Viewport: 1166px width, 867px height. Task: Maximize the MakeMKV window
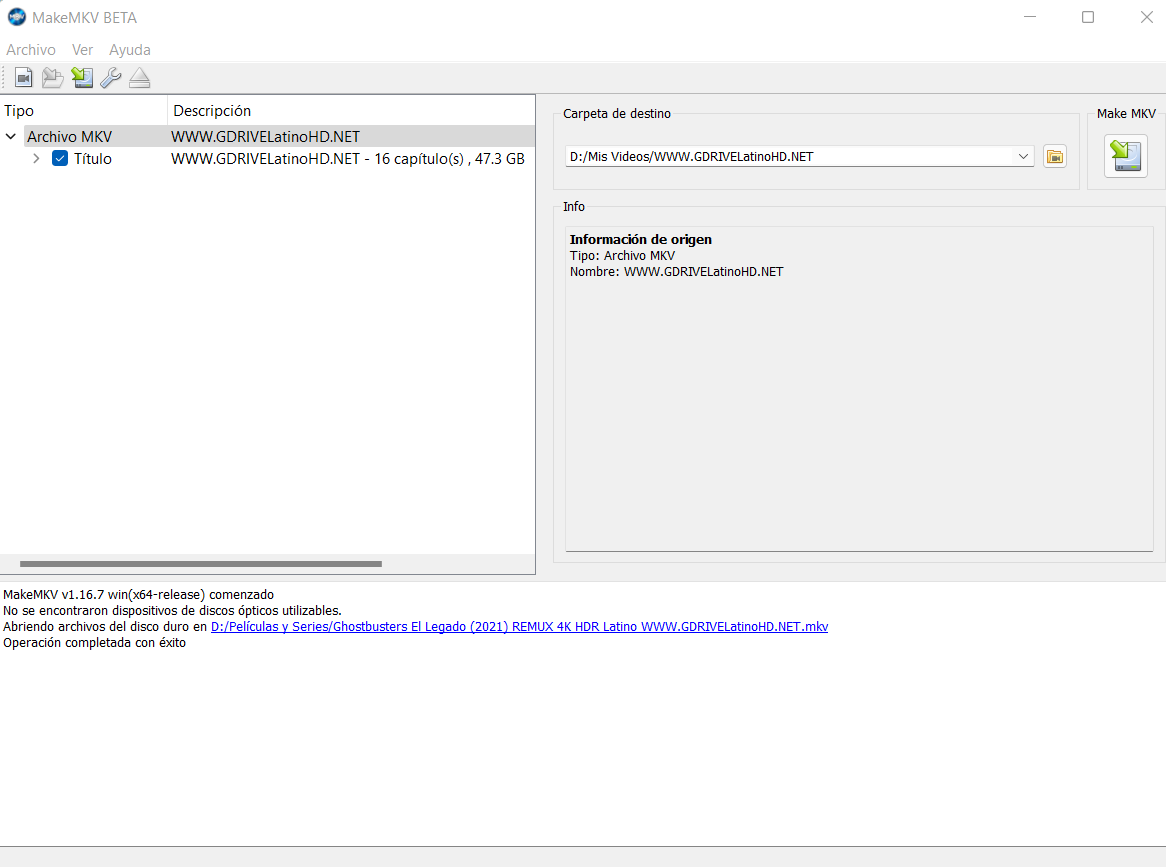(x=1088, y=16)
